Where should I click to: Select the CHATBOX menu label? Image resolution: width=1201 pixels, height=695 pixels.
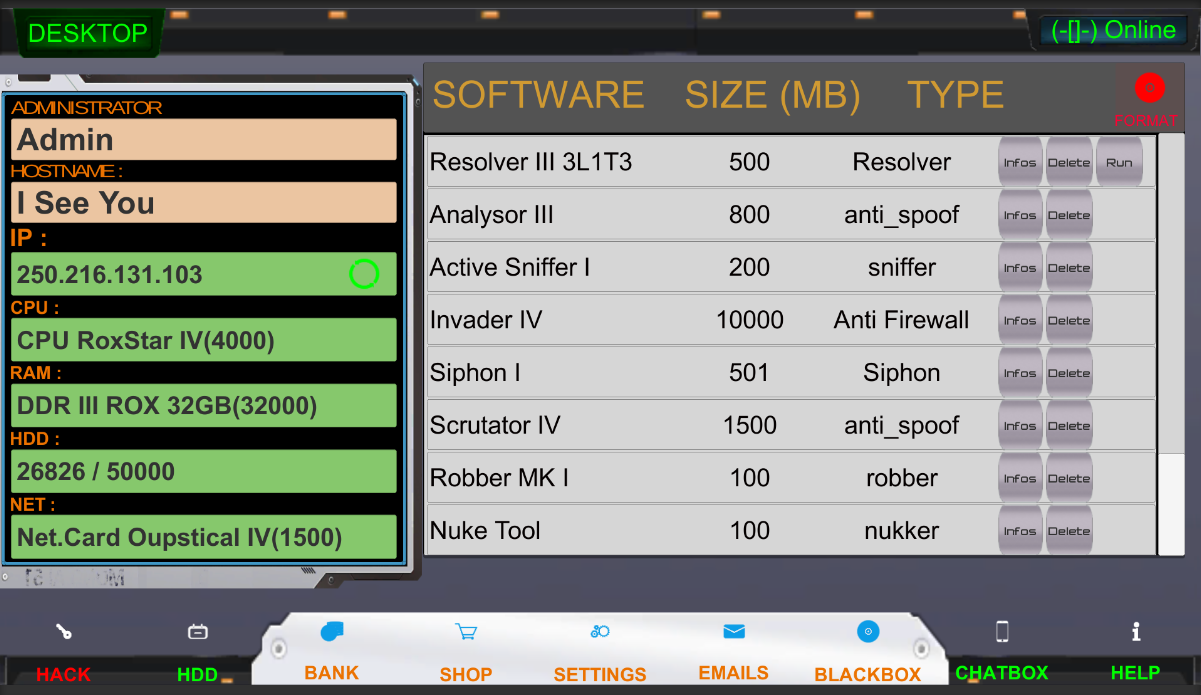point(1002,672)
